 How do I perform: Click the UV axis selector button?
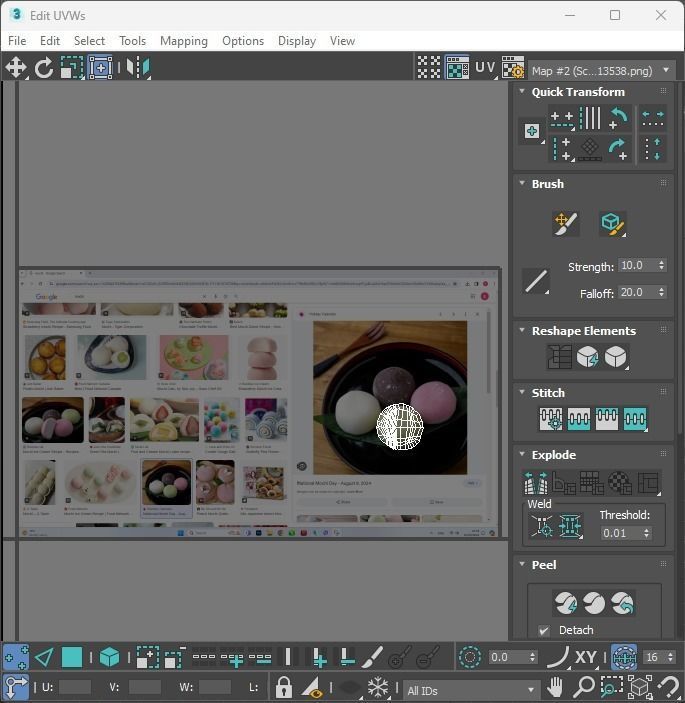pos(486,68)
